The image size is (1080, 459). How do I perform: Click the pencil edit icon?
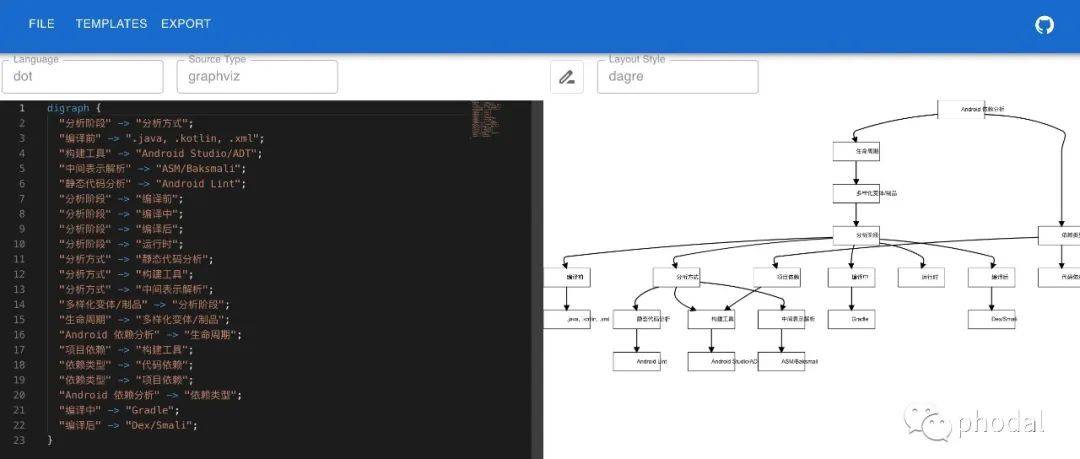click(x=567, y=77)
